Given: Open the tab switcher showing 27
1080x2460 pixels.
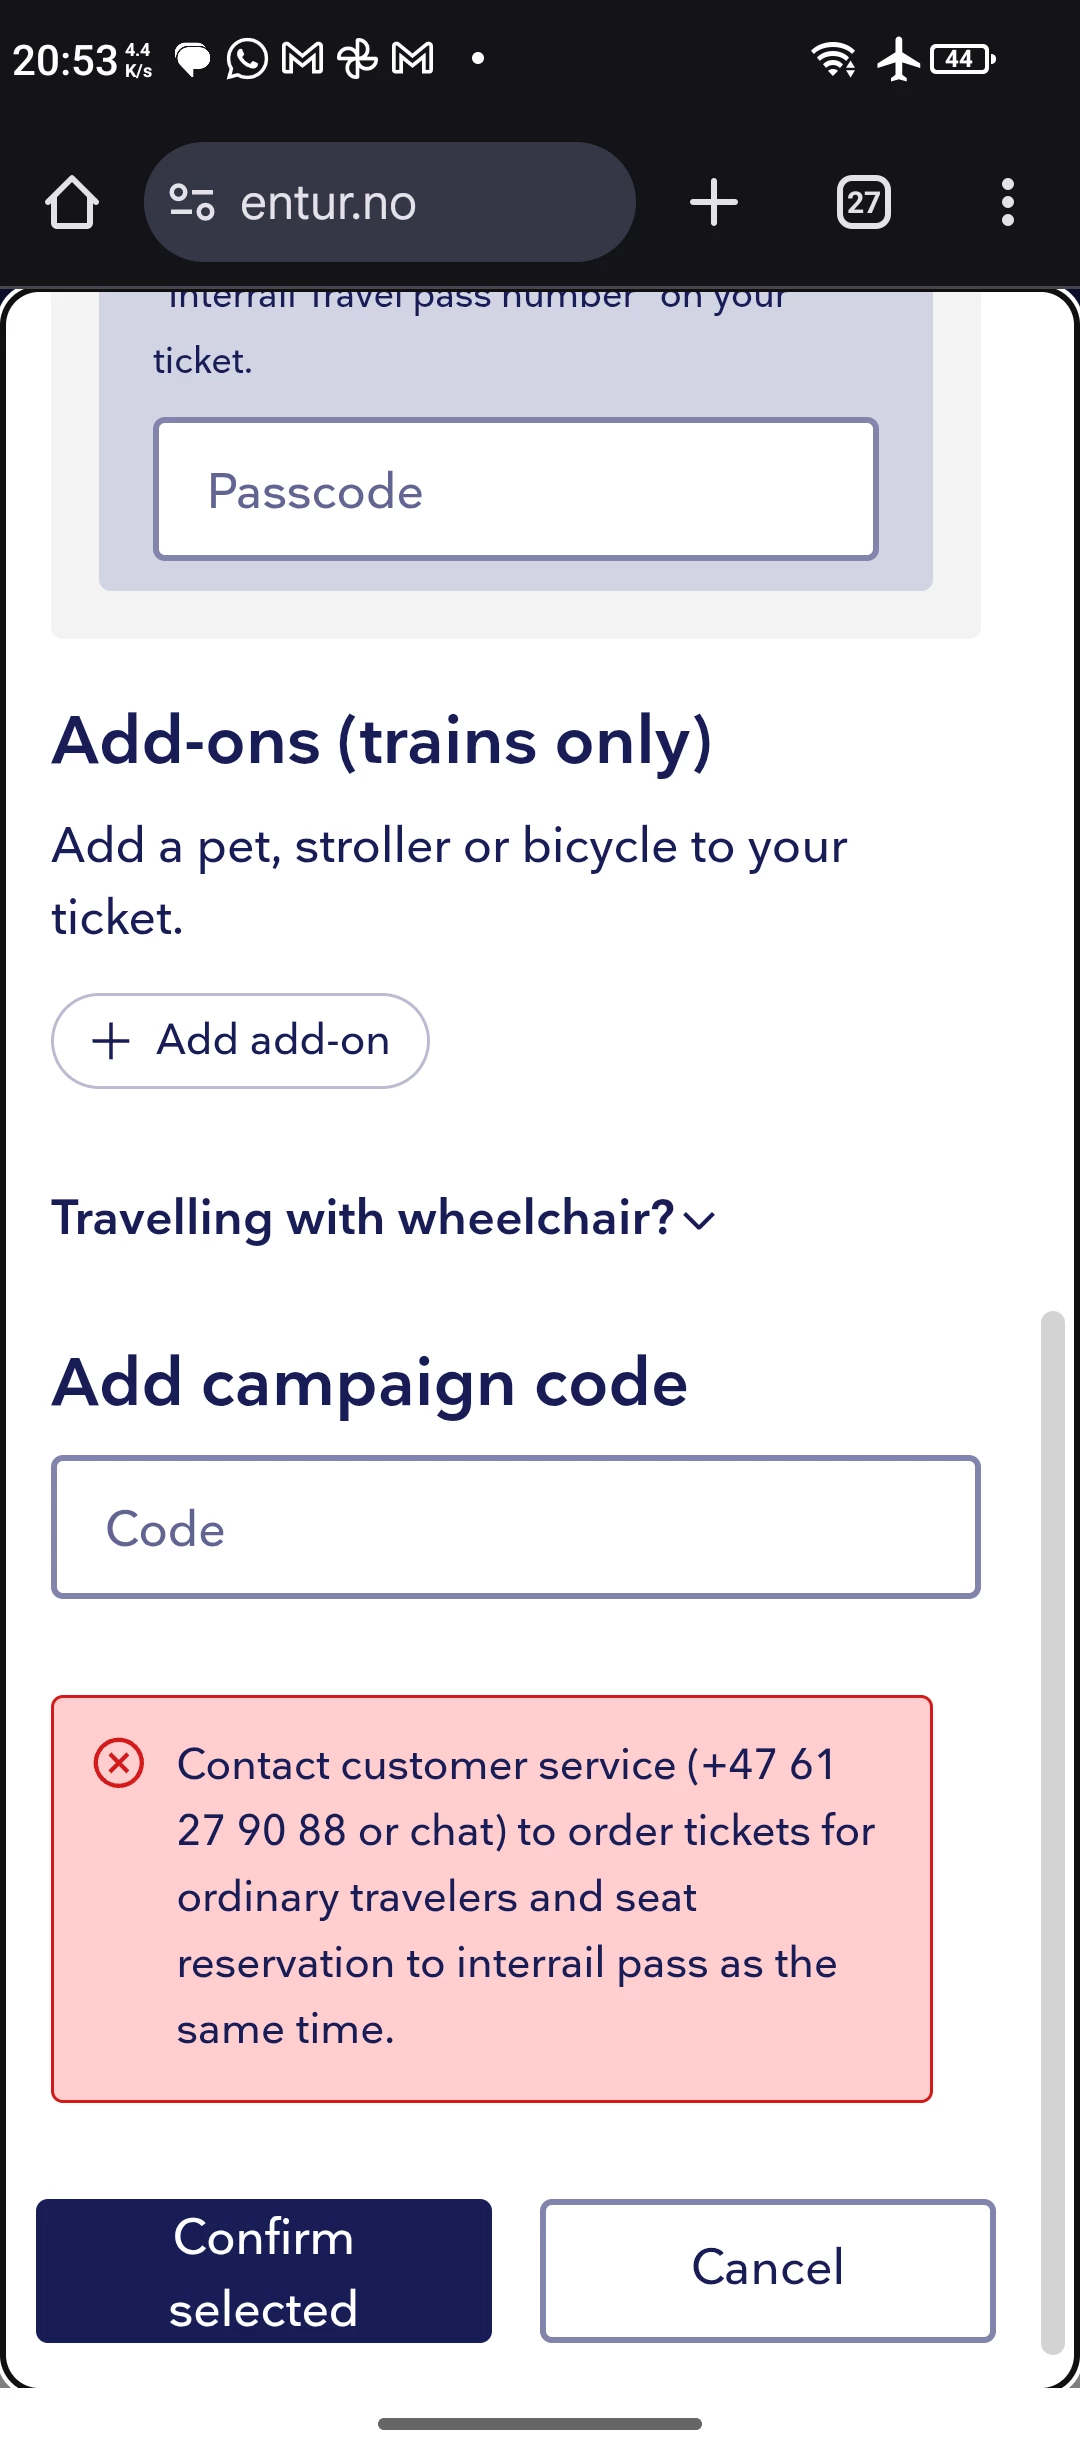Looking at the screenshot, I should (x=863, y=203).
